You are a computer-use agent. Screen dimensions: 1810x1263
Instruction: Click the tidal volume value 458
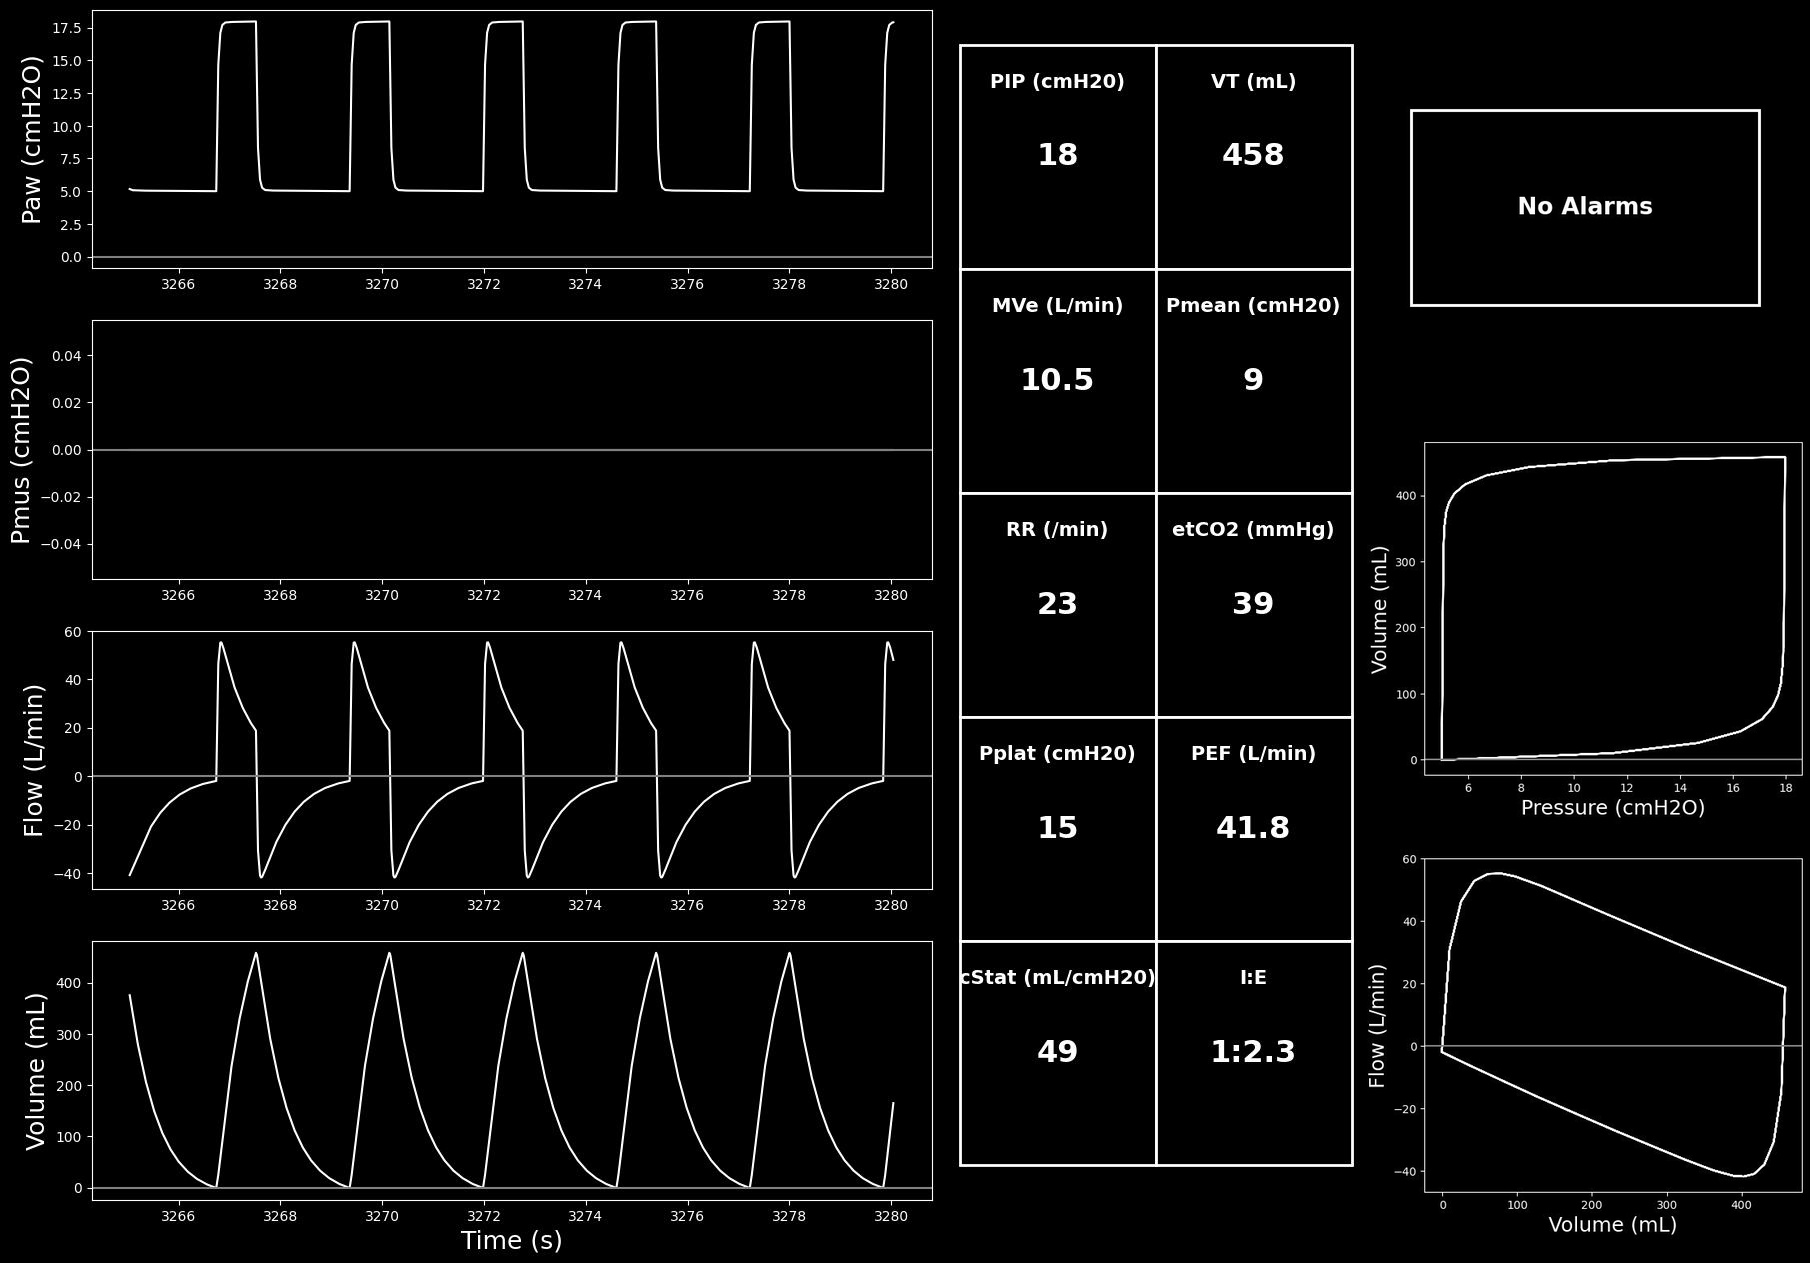1253,155
